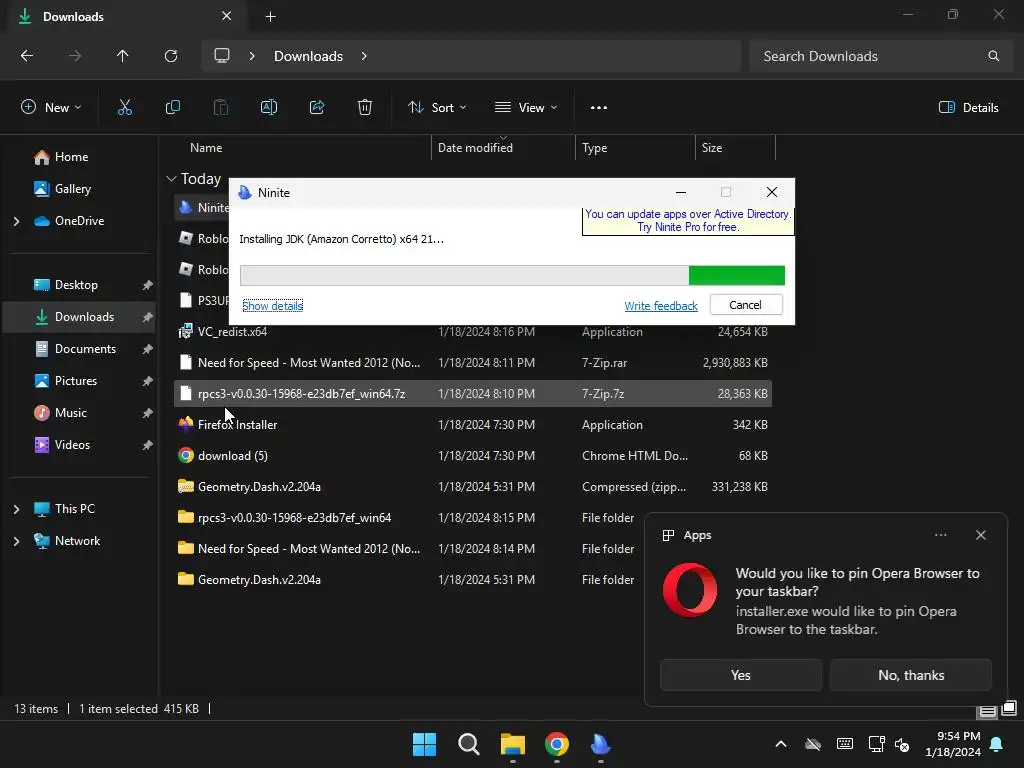Click the volume muted tray icon

click(x=902, y=744)
